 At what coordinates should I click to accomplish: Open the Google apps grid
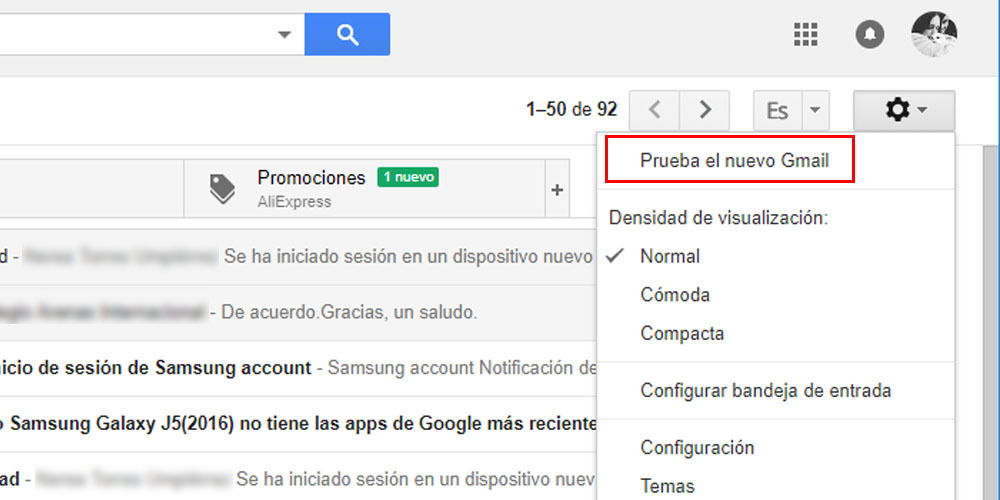(805, 34)
